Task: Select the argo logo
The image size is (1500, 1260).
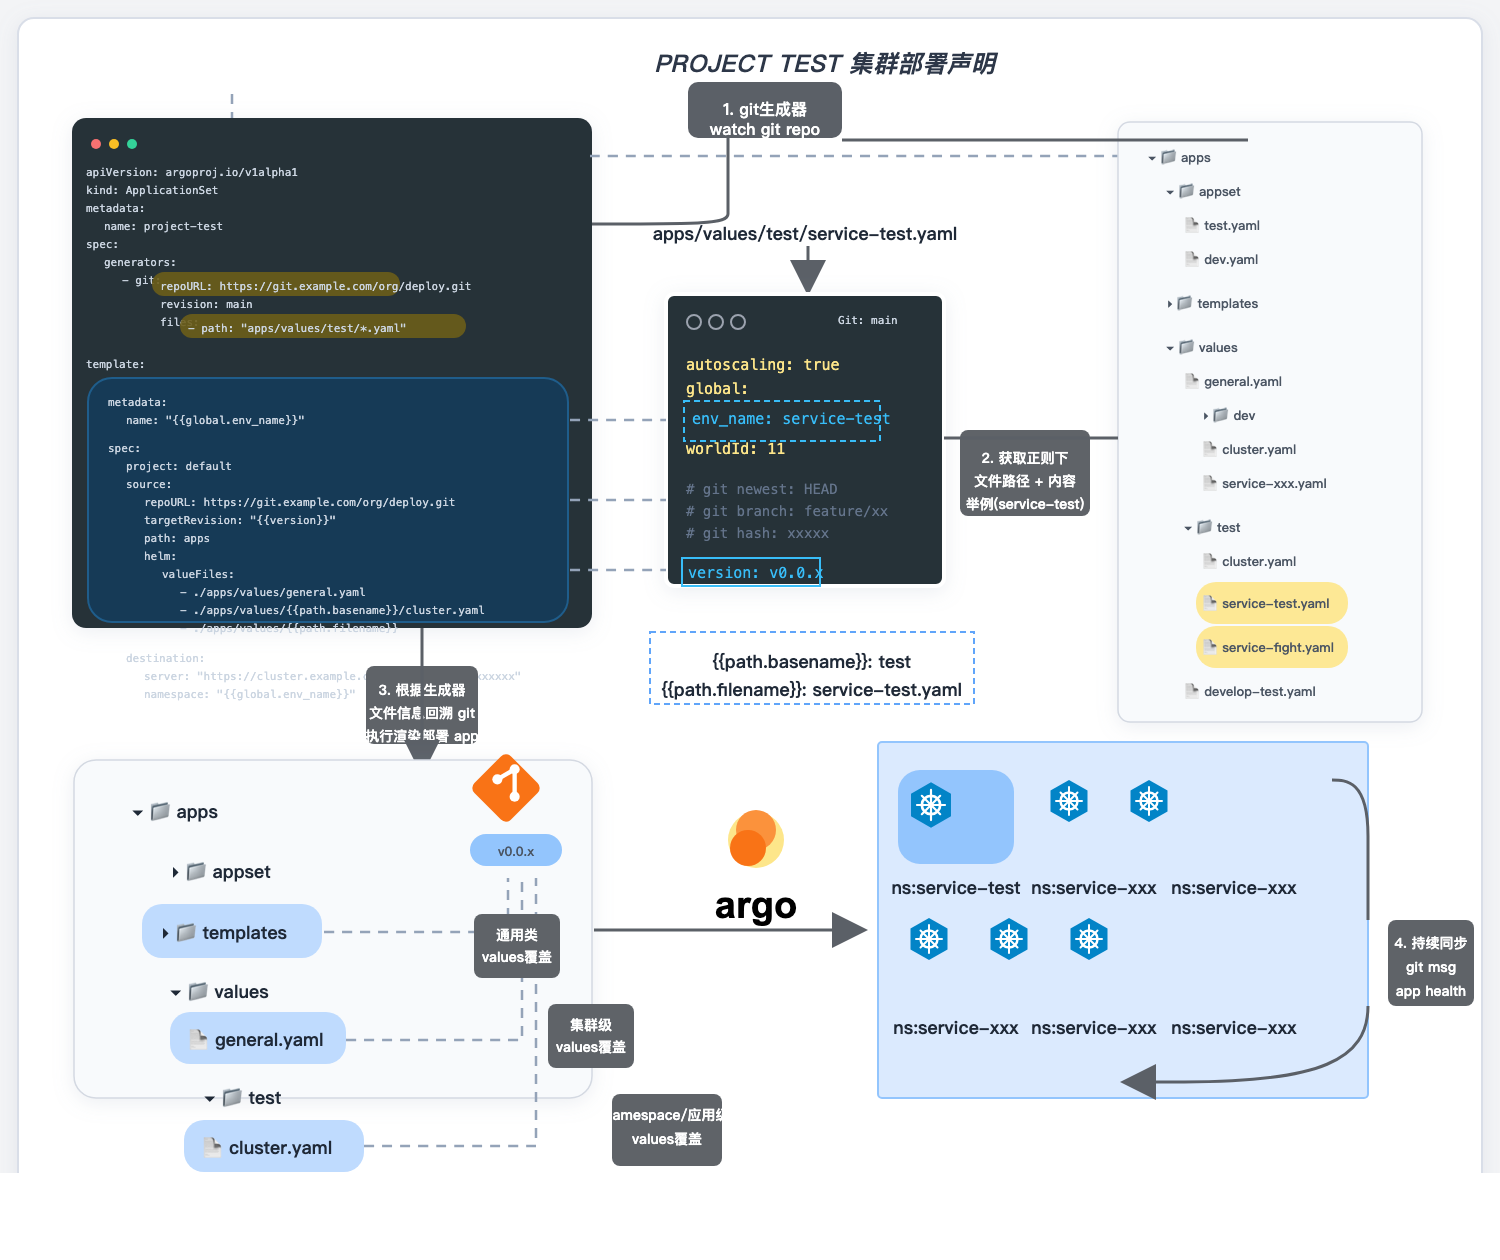Action: tap(755, 840)
